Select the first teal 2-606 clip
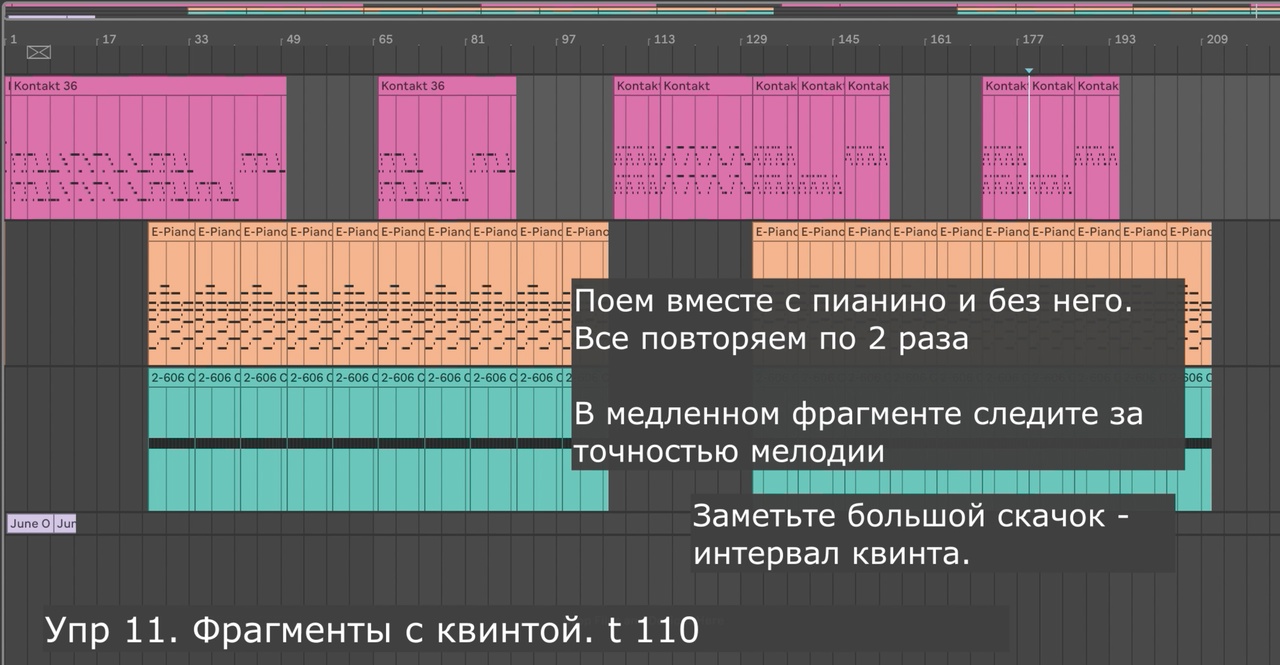The height and width of the screenshot is (665, 1280). point(171,439)
